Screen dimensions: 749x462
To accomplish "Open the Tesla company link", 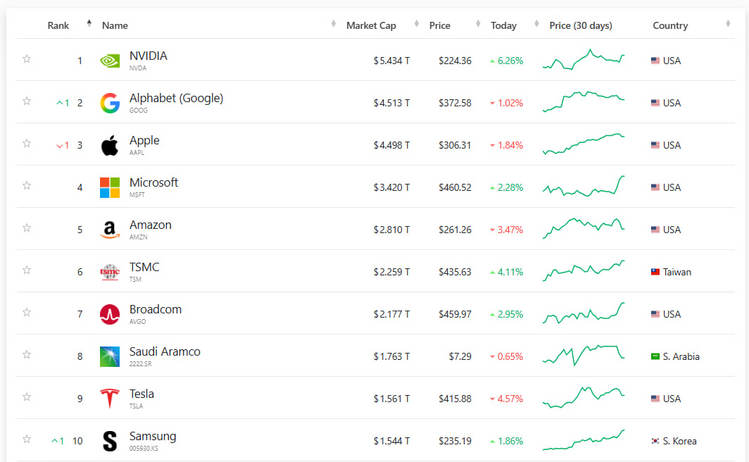I will tap(141, 394).
